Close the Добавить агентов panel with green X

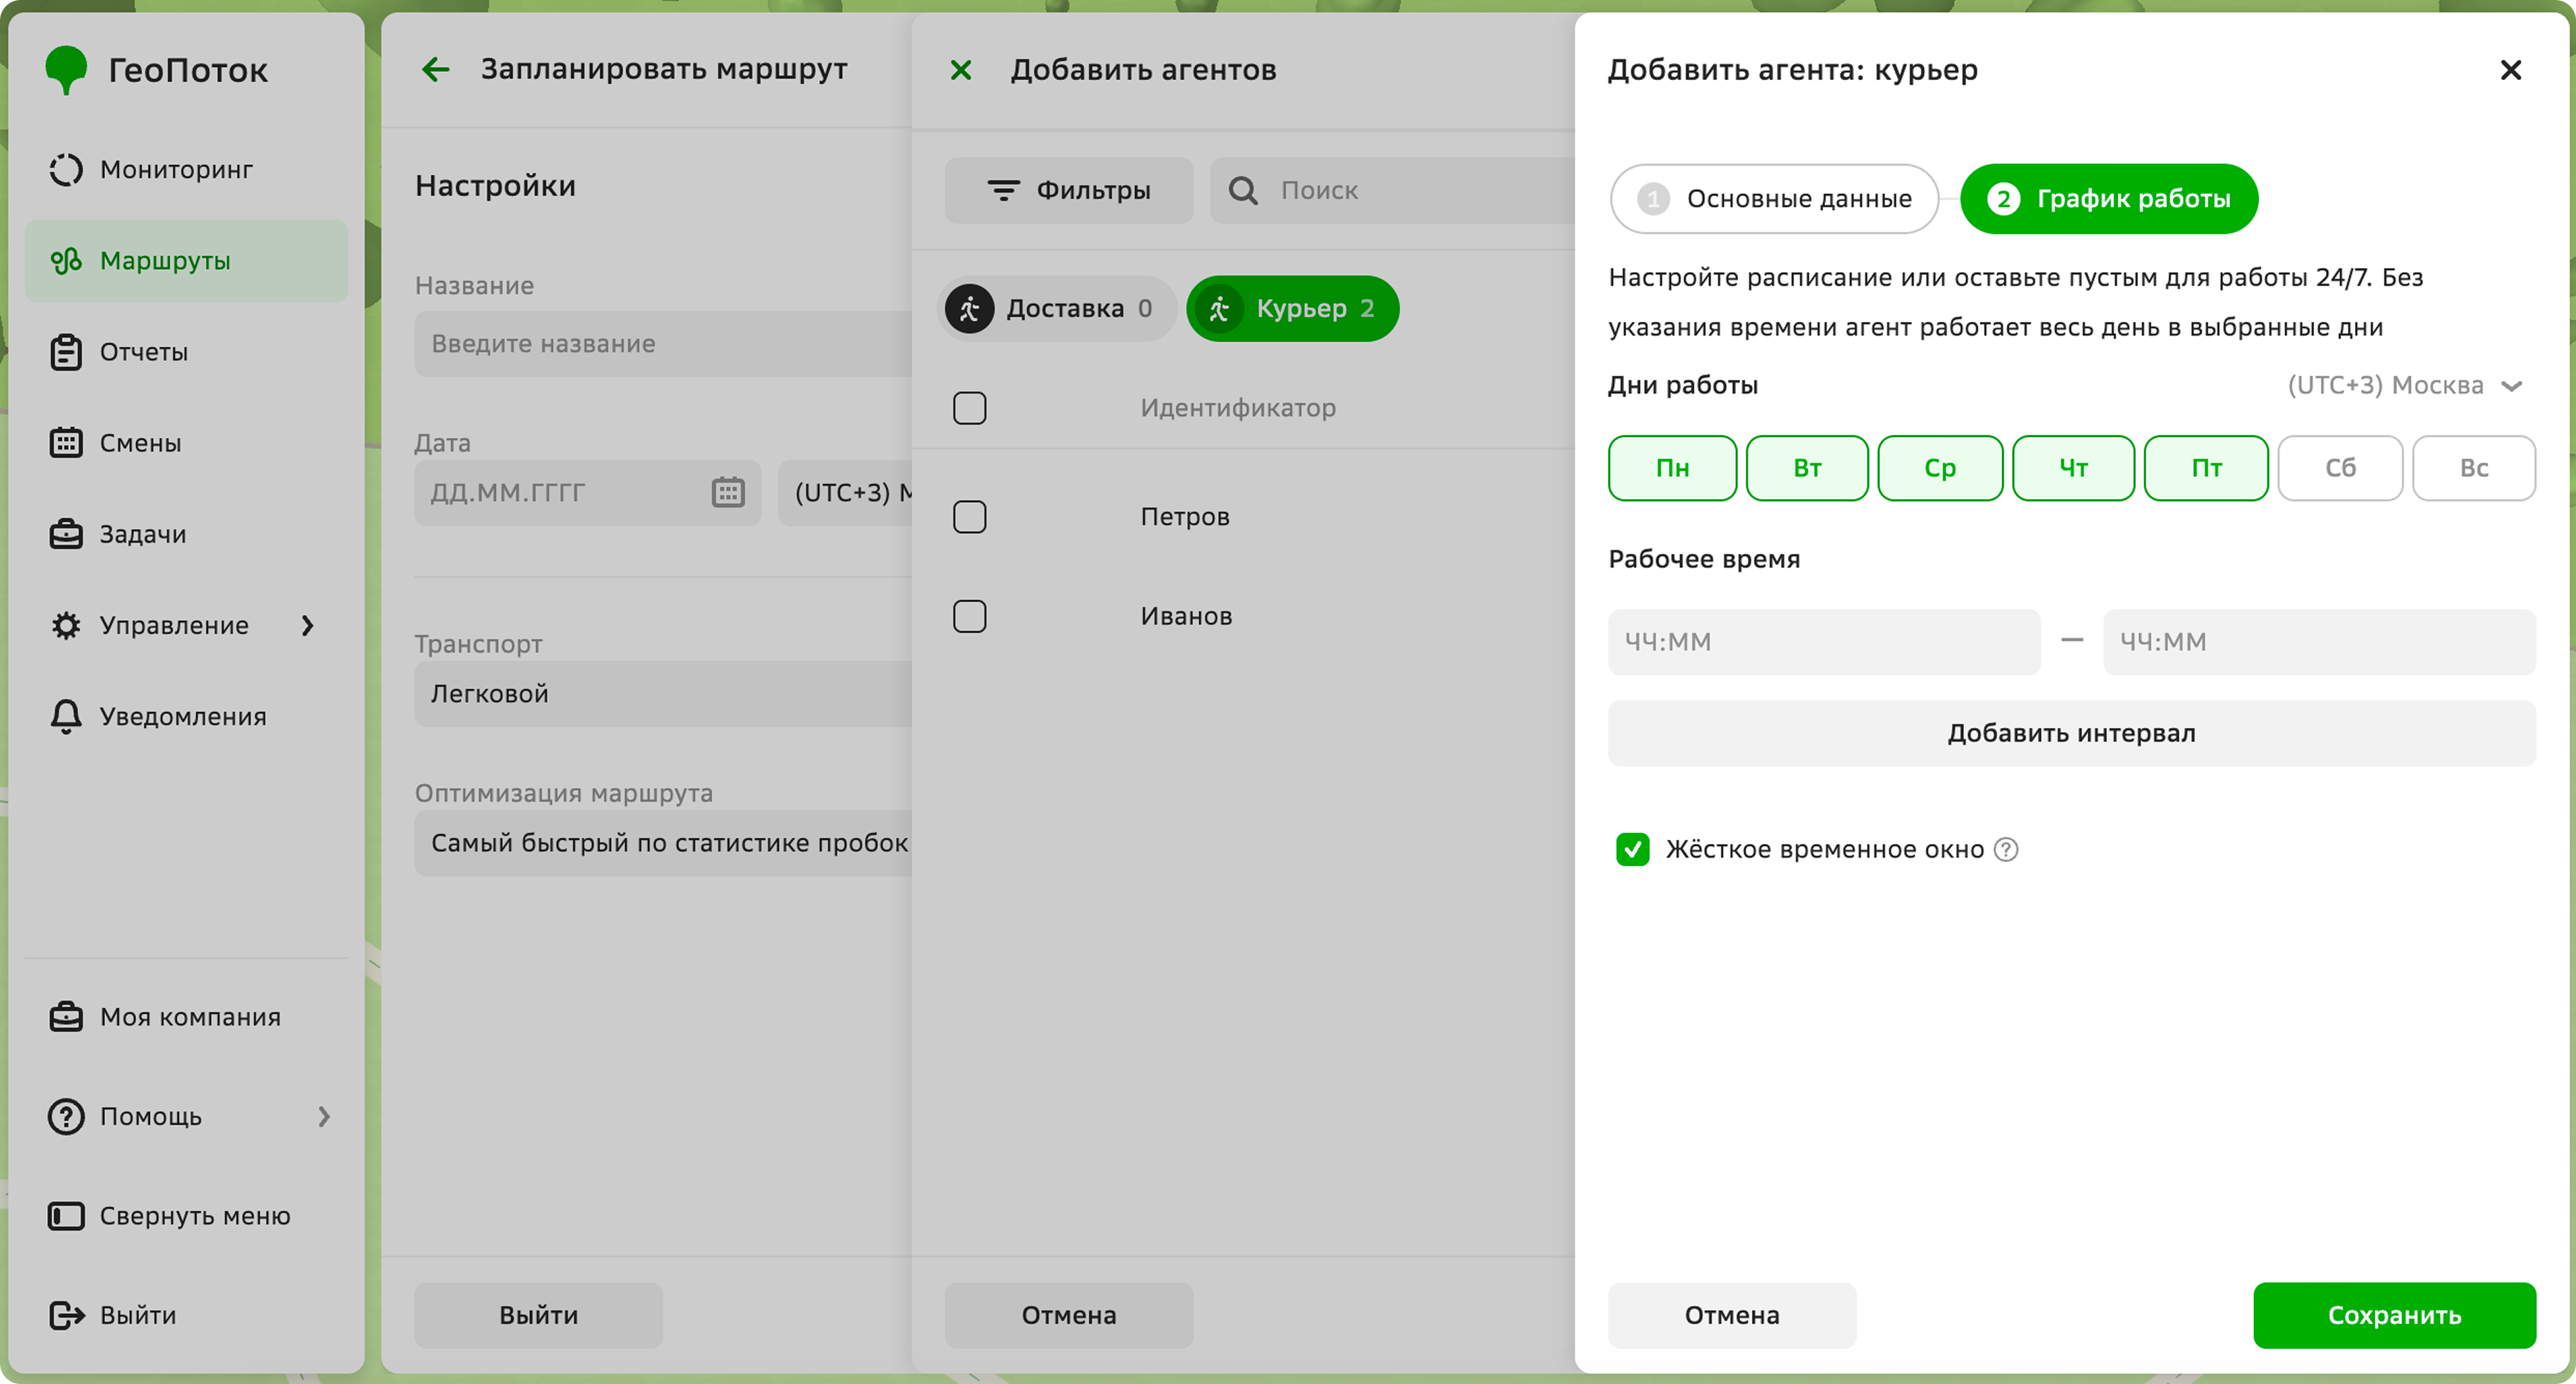(961, 69)
